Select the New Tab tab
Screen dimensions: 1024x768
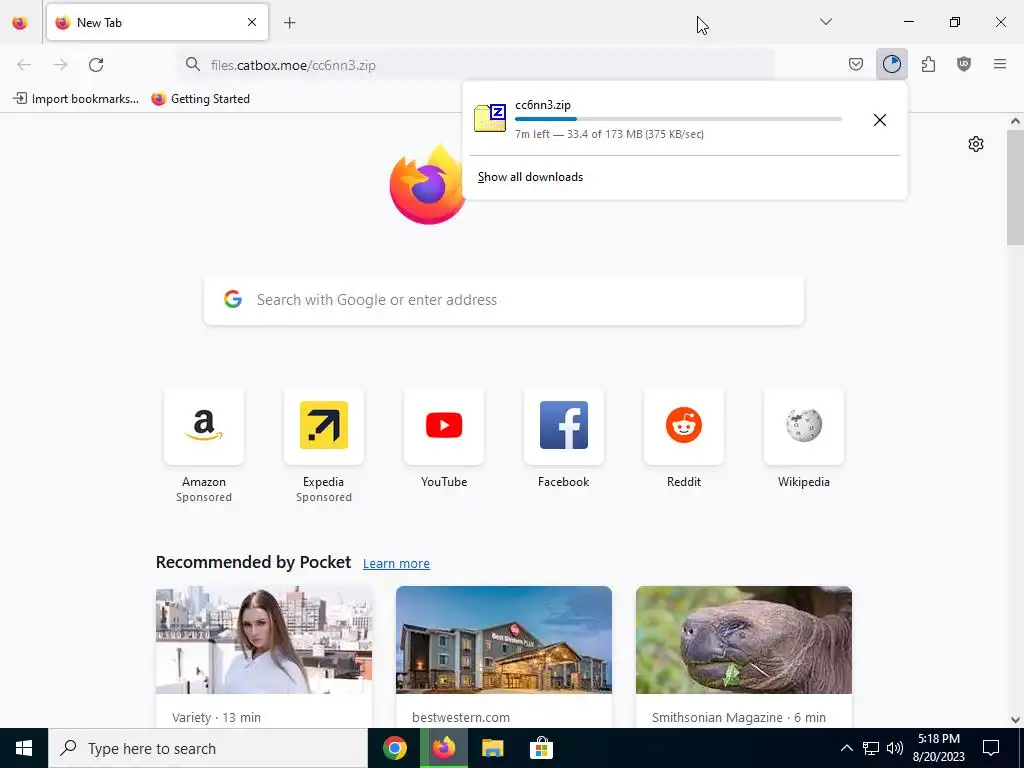157,22
